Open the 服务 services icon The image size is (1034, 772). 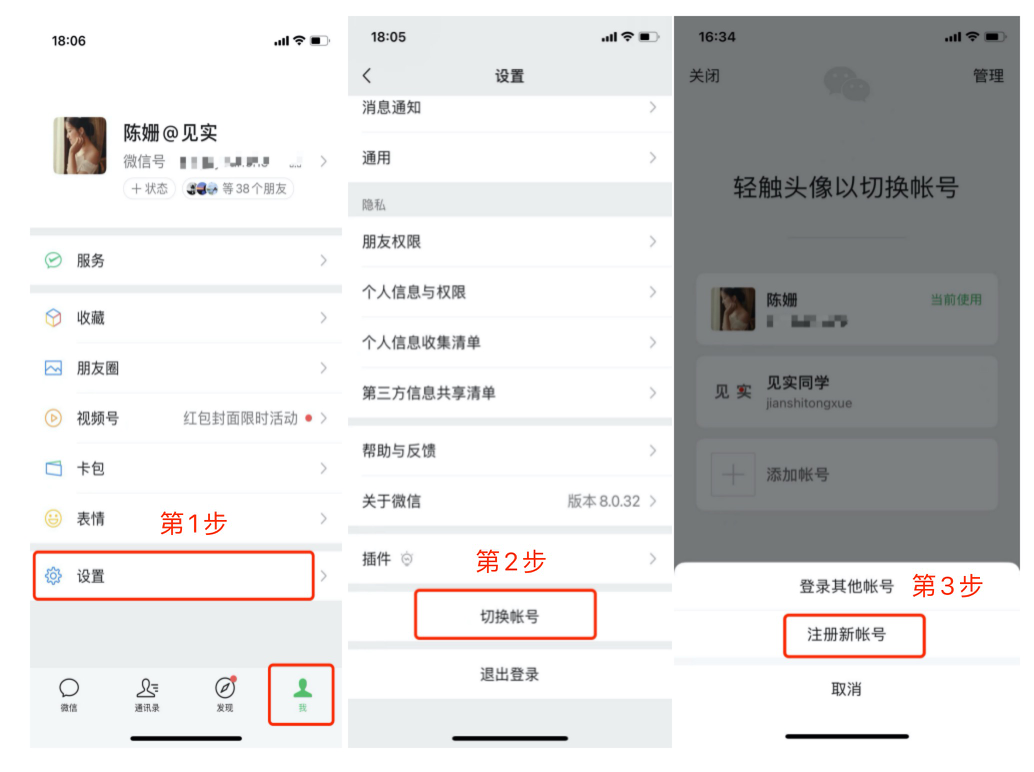coord(53,260)
